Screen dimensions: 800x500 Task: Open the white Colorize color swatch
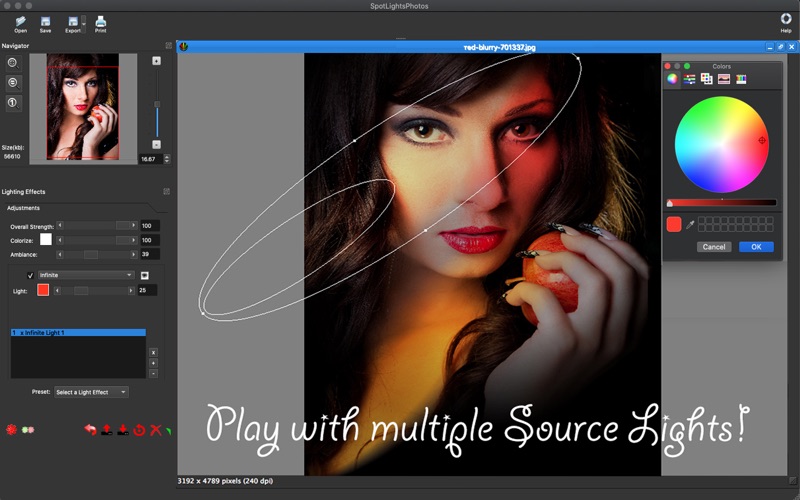tap(46, 239)
